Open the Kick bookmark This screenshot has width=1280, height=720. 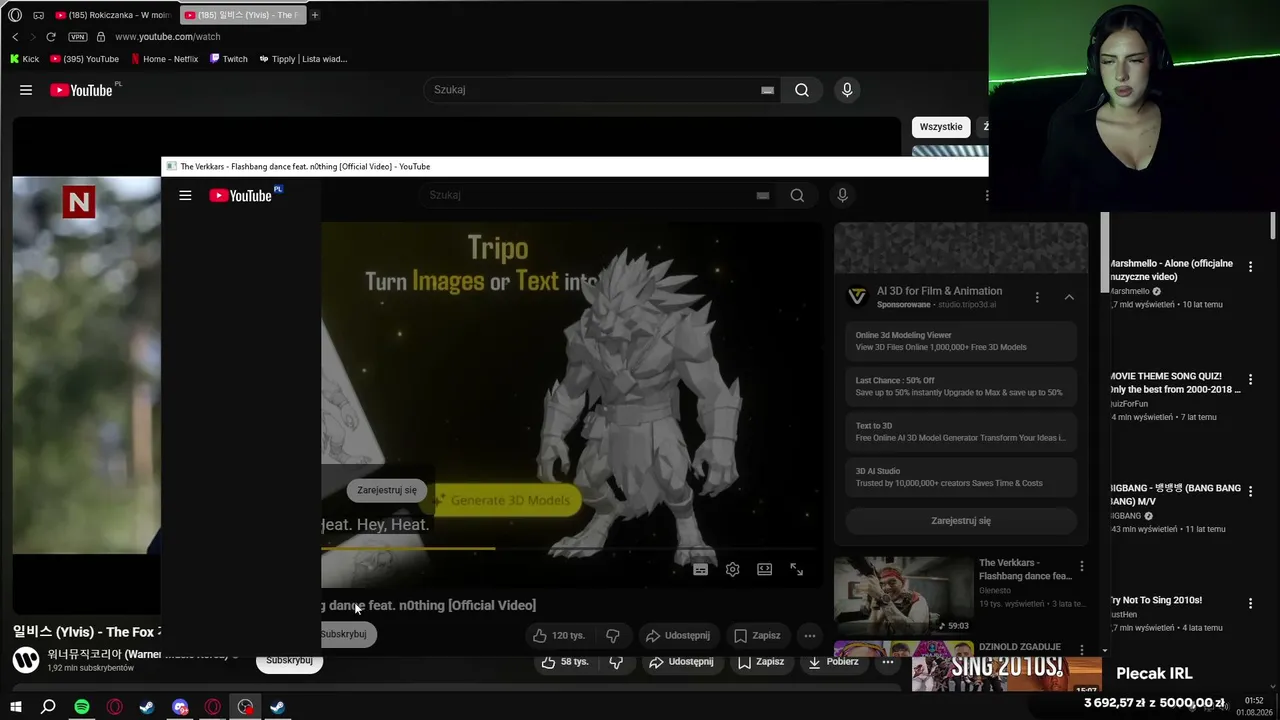(25, 59)
